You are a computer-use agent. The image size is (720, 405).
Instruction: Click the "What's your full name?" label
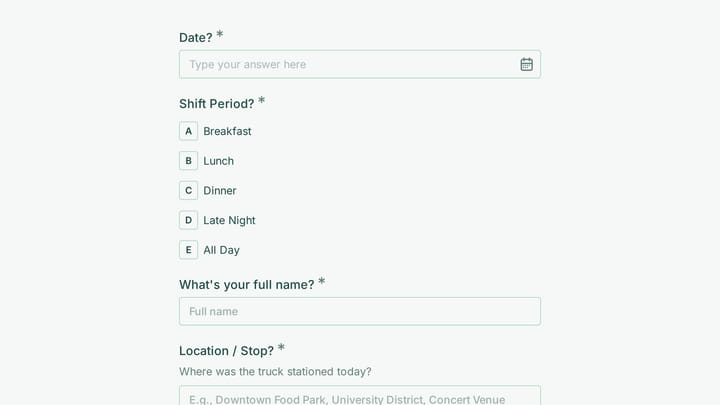tap(247, 285)
